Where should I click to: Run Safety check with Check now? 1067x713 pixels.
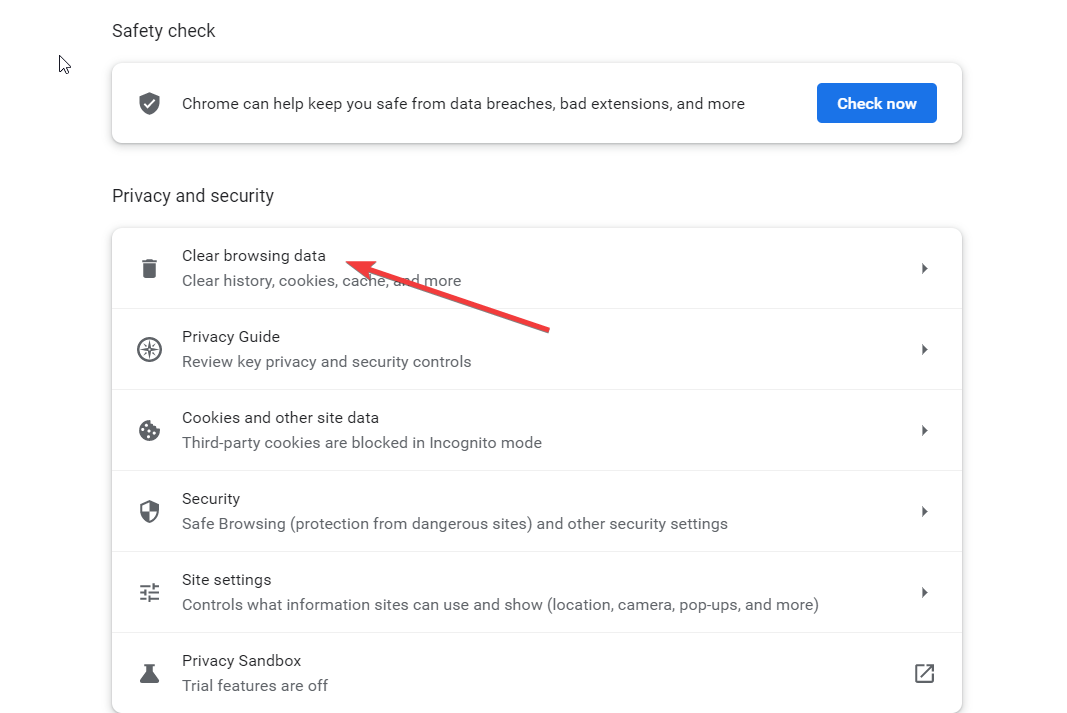[876, 103]
